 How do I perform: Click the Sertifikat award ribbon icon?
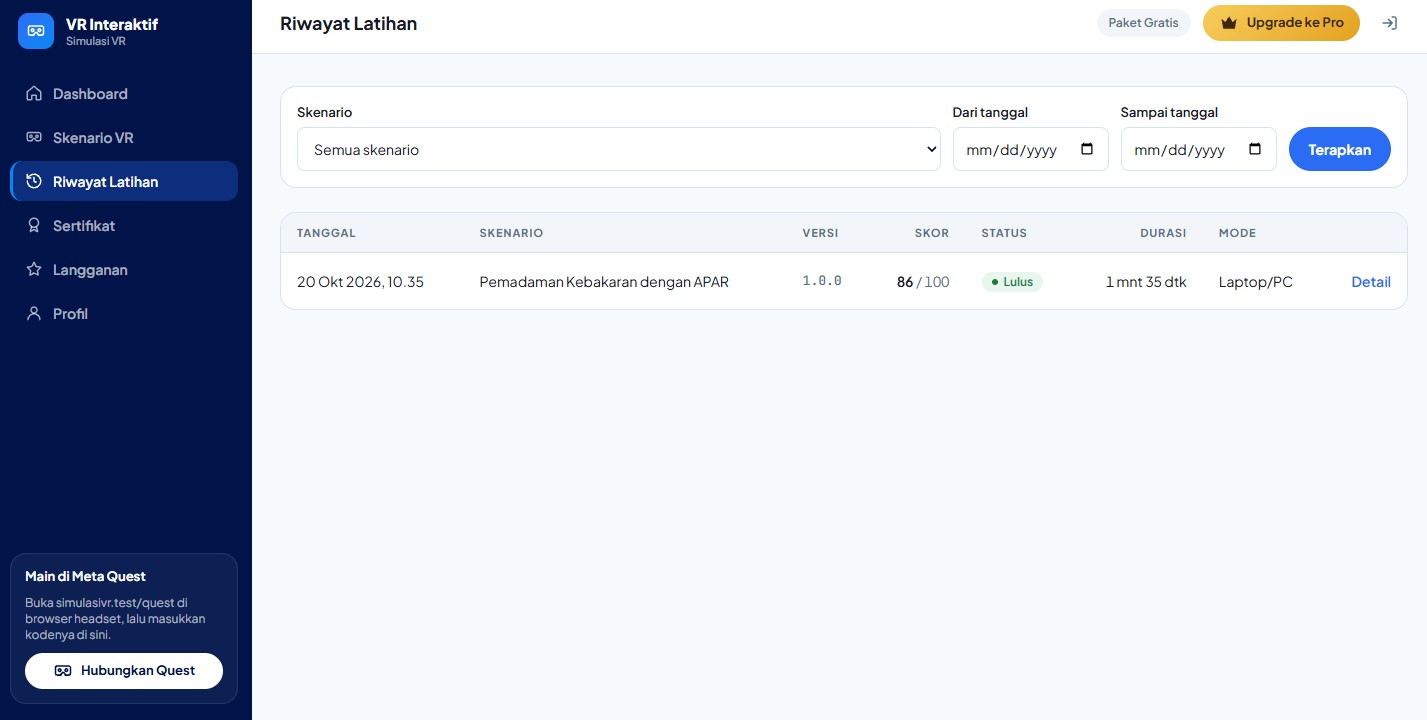[x=34, y=226]
